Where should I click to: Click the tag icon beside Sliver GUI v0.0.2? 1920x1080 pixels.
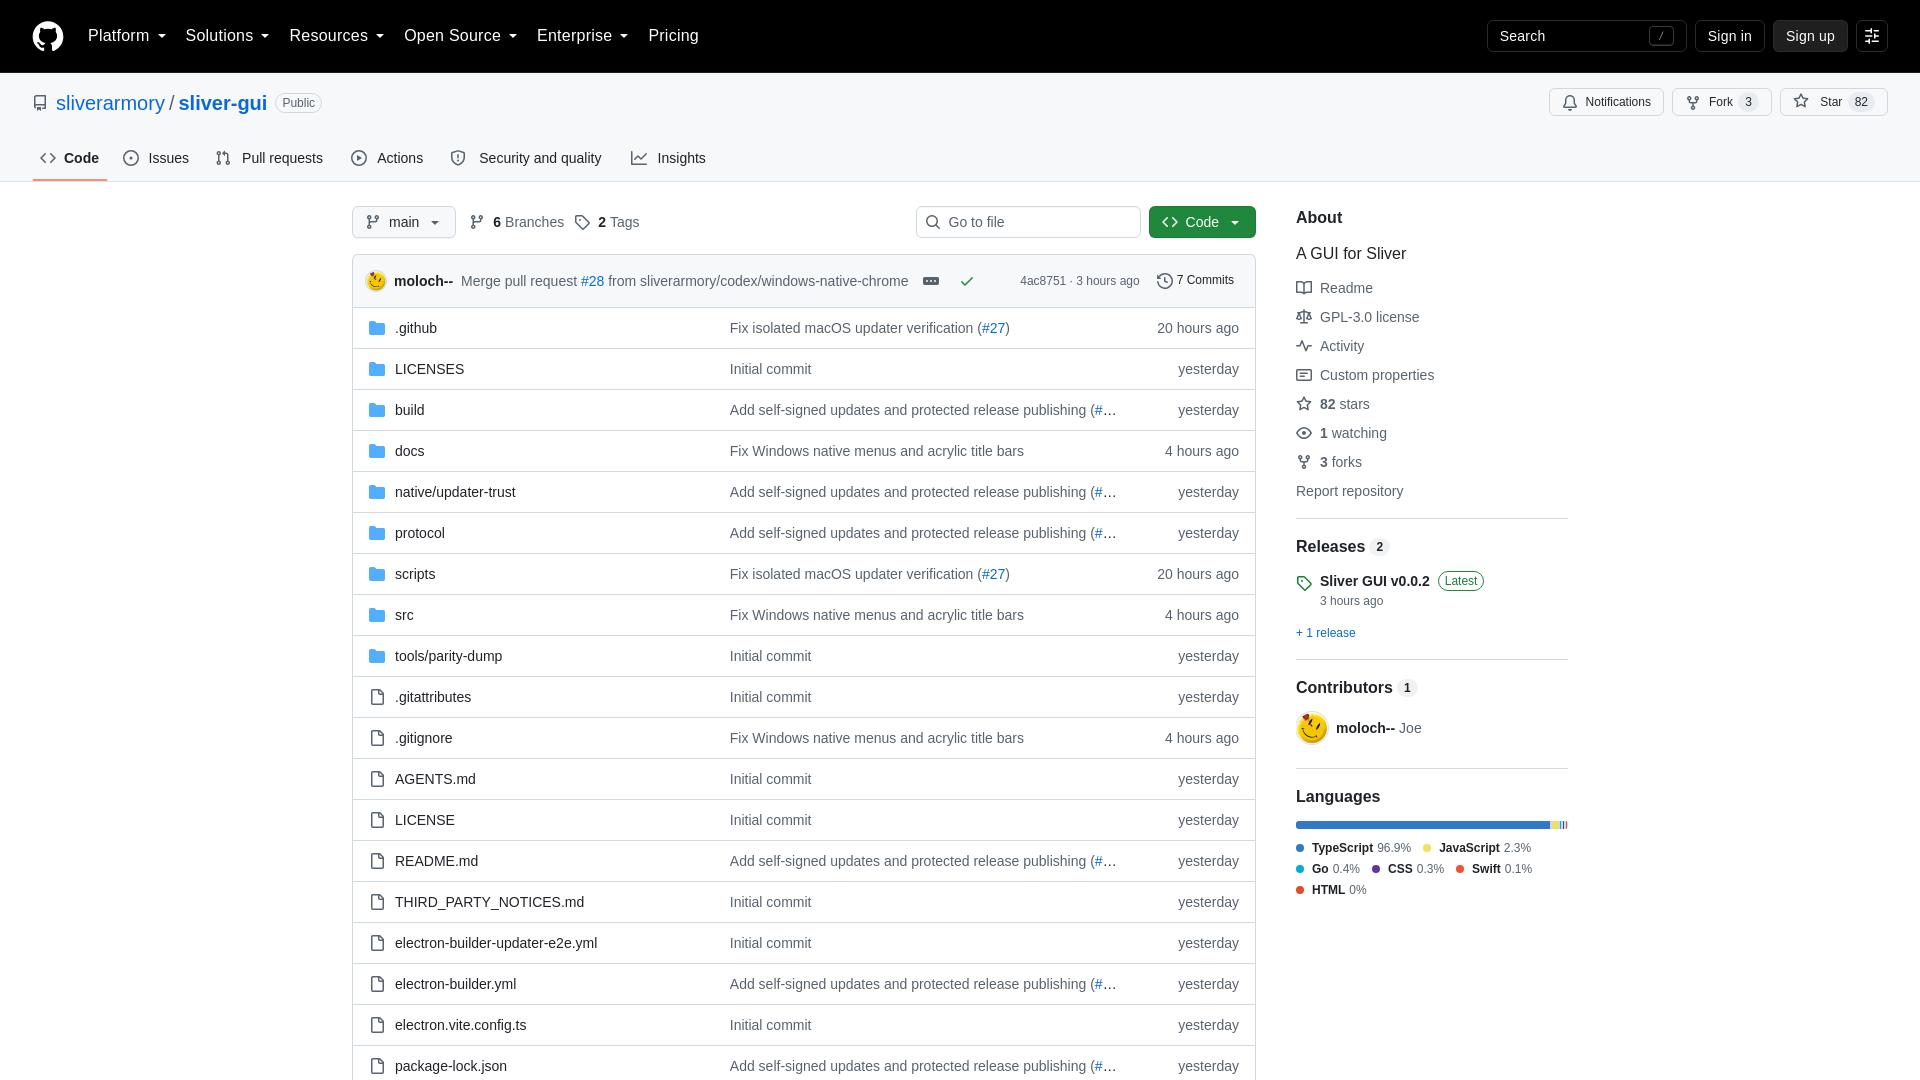point(1304,583)
